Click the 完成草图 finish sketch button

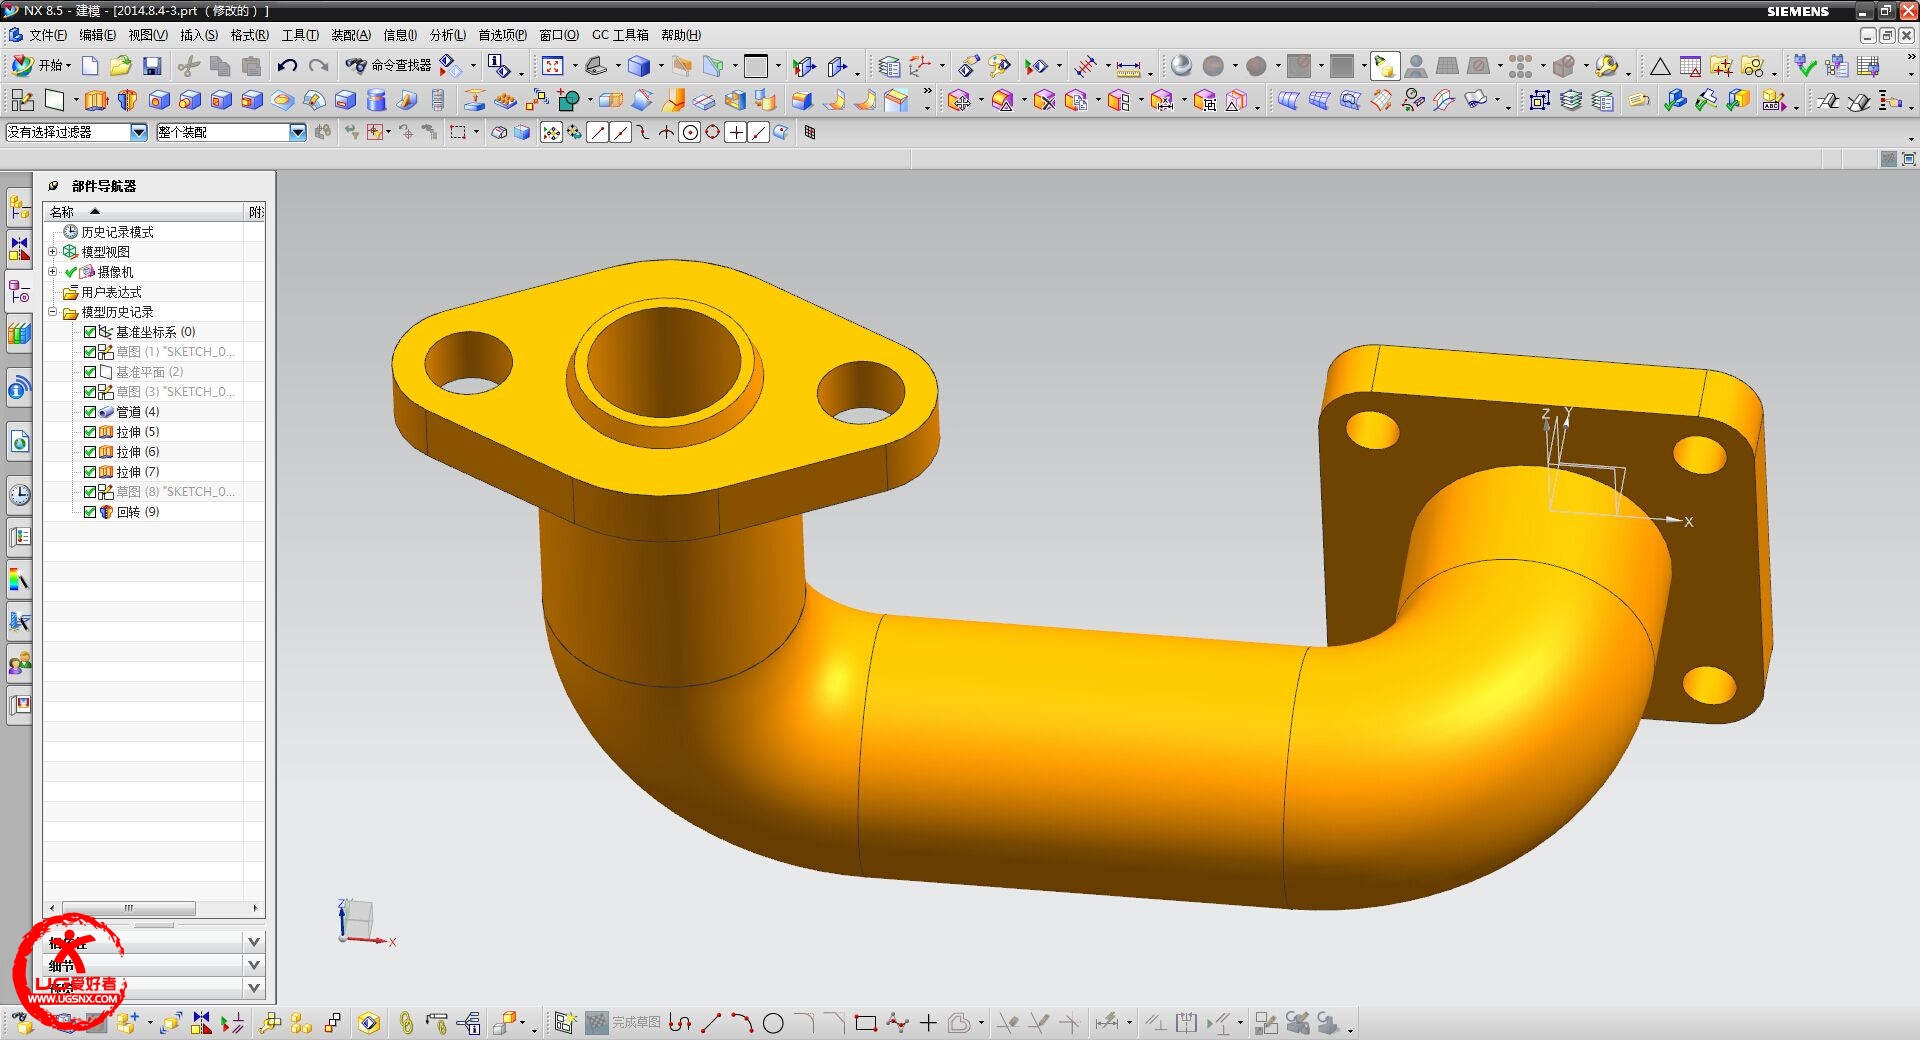click(x=623, y=1022)
